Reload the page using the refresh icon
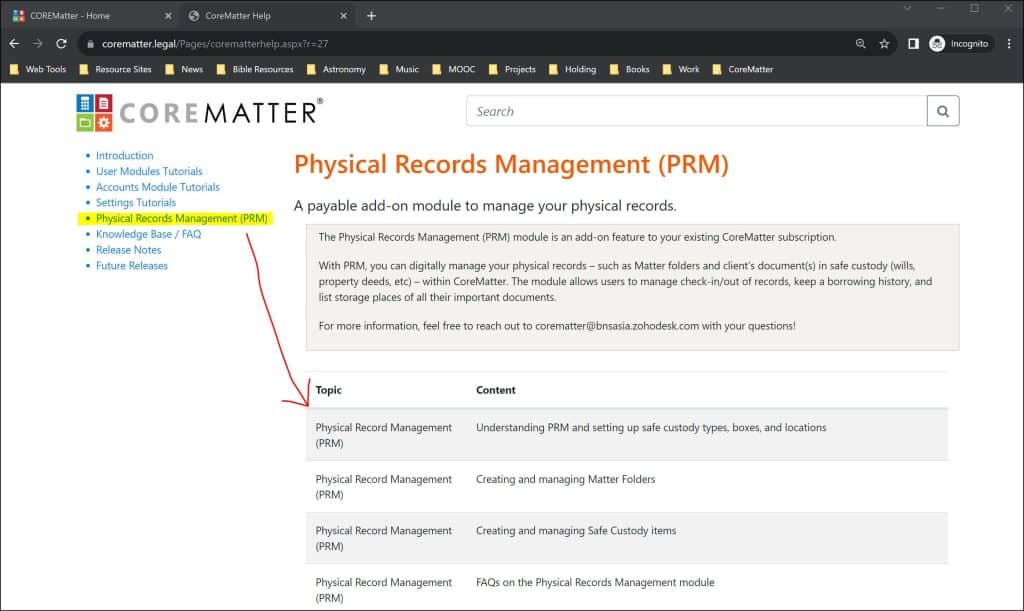The width and height of the screenshot is (1024, 611). (x=62, y=43)
